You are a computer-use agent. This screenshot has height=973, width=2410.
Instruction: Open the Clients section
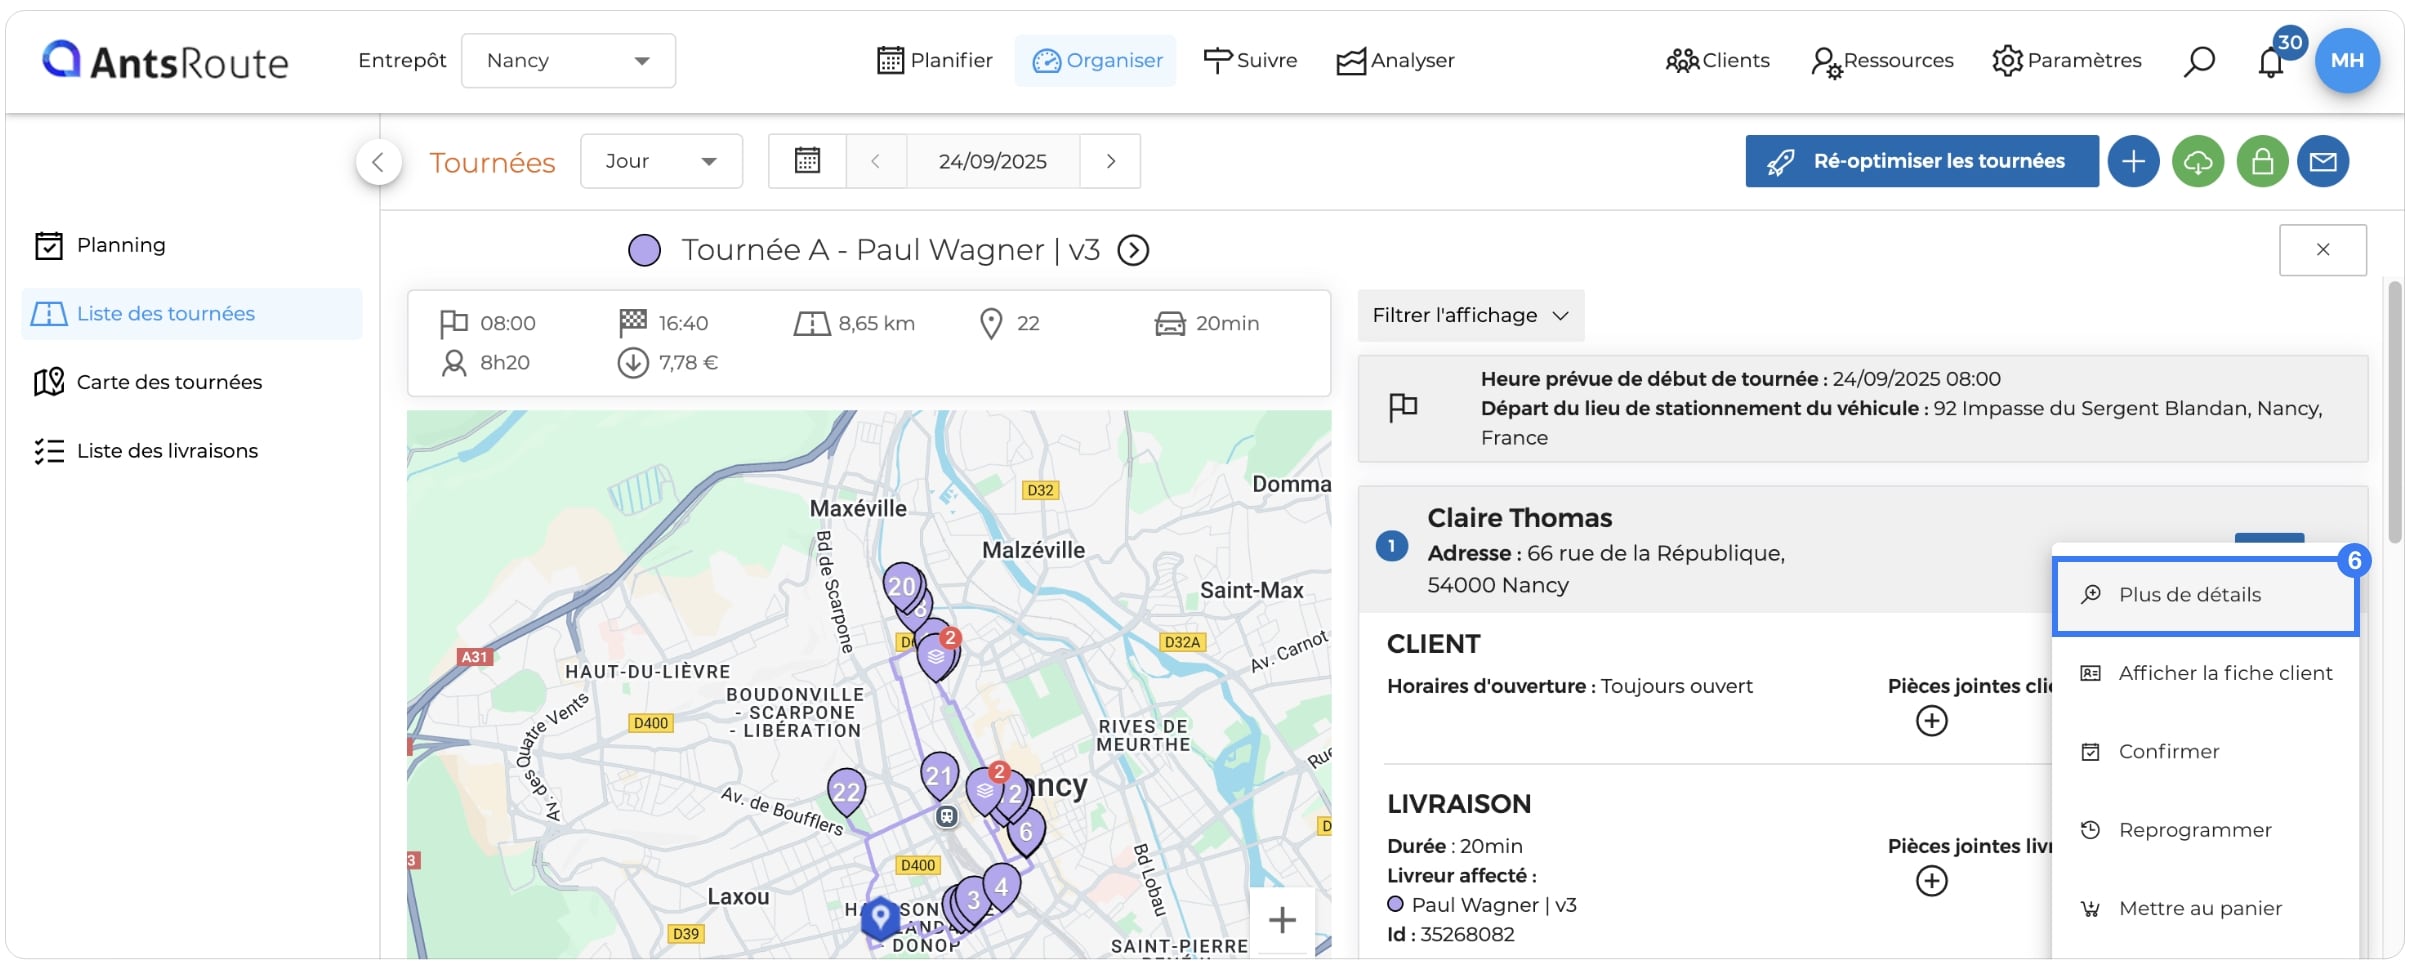click(x=1717, y=61)
